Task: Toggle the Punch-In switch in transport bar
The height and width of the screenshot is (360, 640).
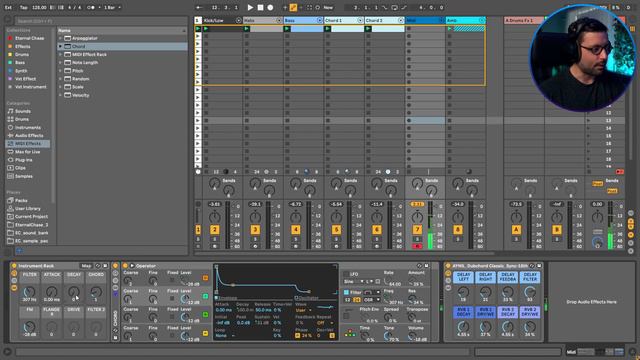Action: pos(384,7)
